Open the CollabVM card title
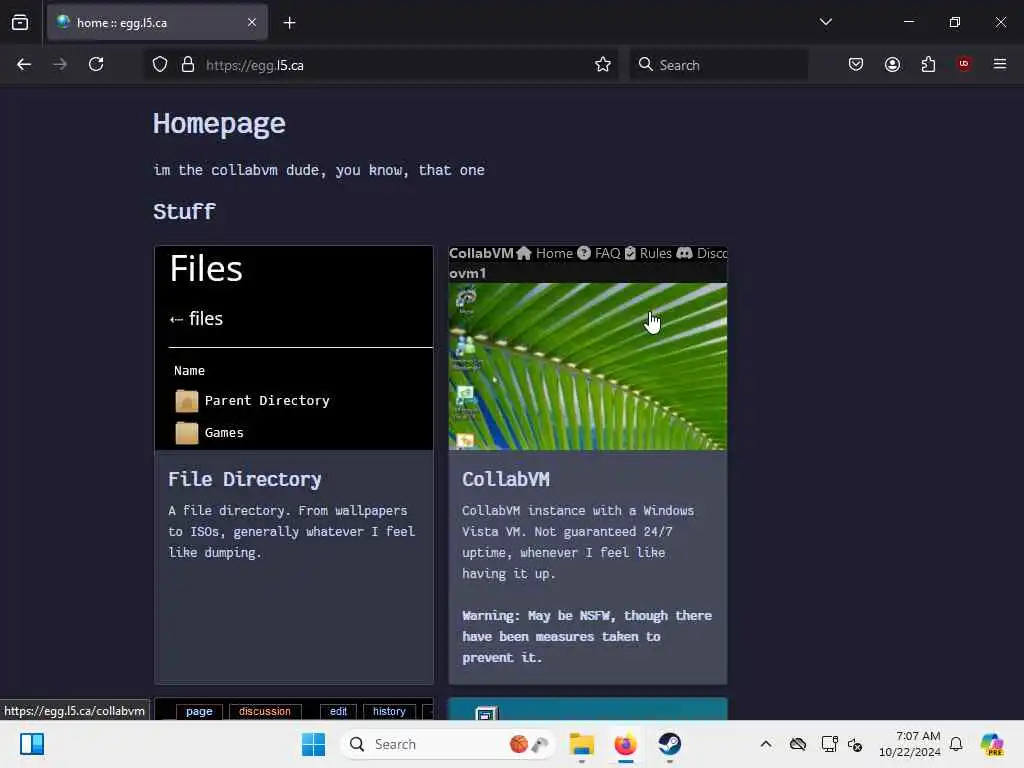This screenshot has height=768, width=1024. [x=506, y=479]
